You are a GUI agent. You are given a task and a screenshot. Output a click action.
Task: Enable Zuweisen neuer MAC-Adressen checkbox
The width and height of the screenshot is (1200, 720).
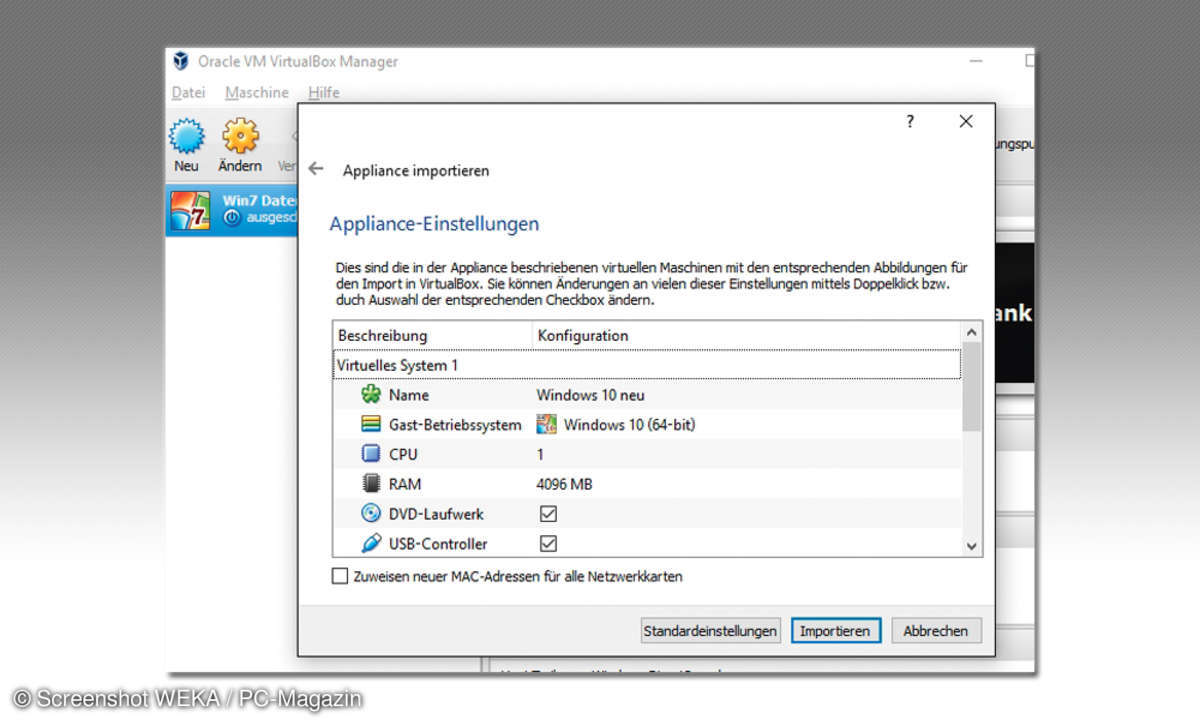pos(340,576)
